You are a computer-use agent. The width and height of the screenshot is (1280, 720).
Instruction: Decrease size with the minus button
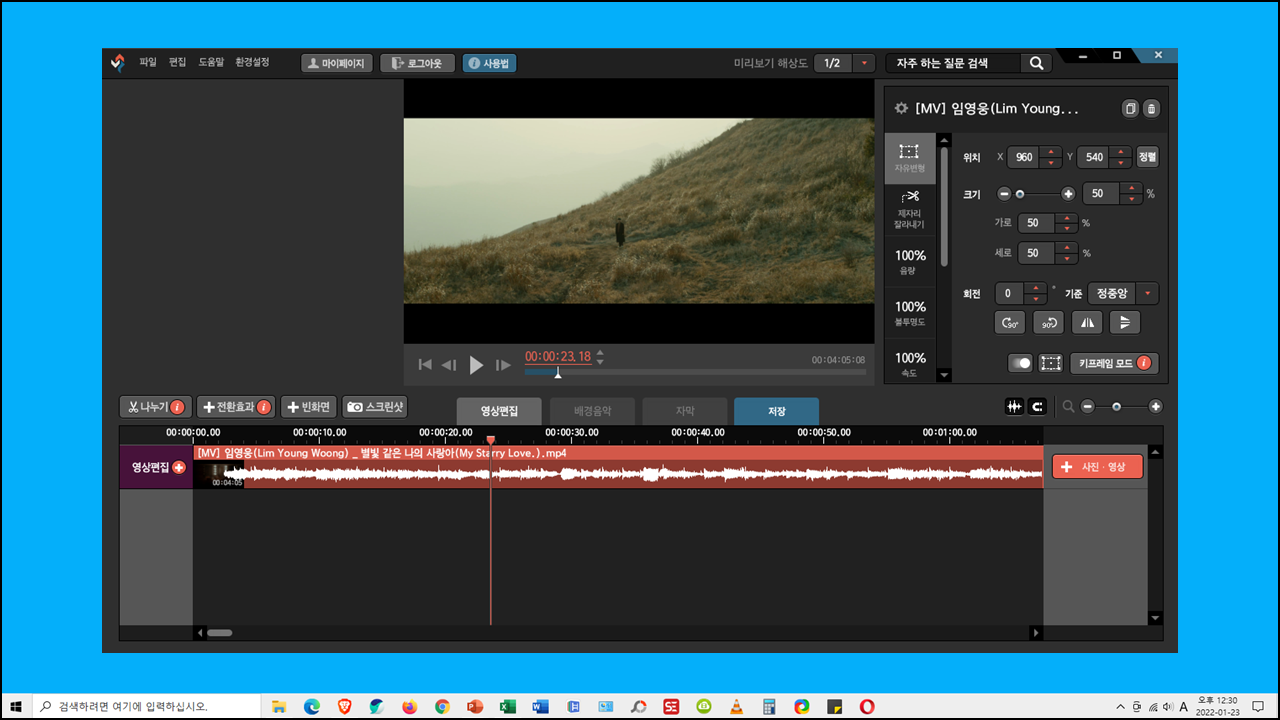tap(1004, 193)
